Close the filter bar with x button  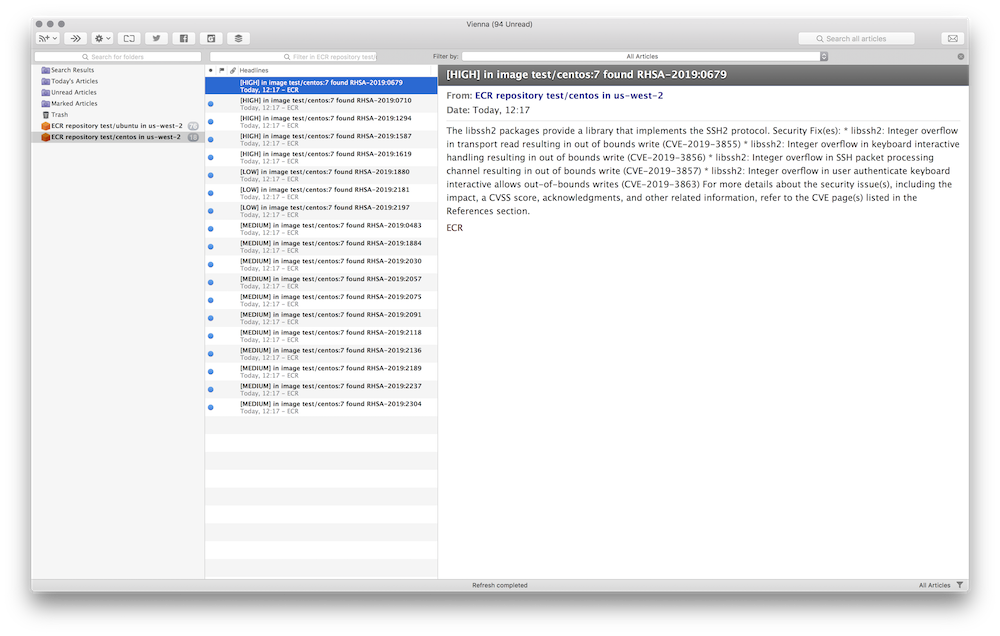960,57
